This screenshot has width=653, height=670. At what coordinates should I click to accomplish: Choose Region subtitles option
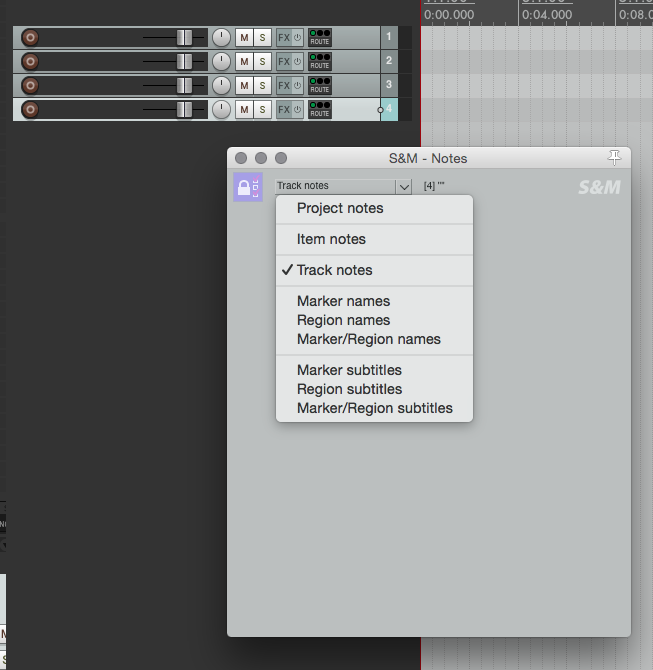pyautogui.click(x=374, y=389)
